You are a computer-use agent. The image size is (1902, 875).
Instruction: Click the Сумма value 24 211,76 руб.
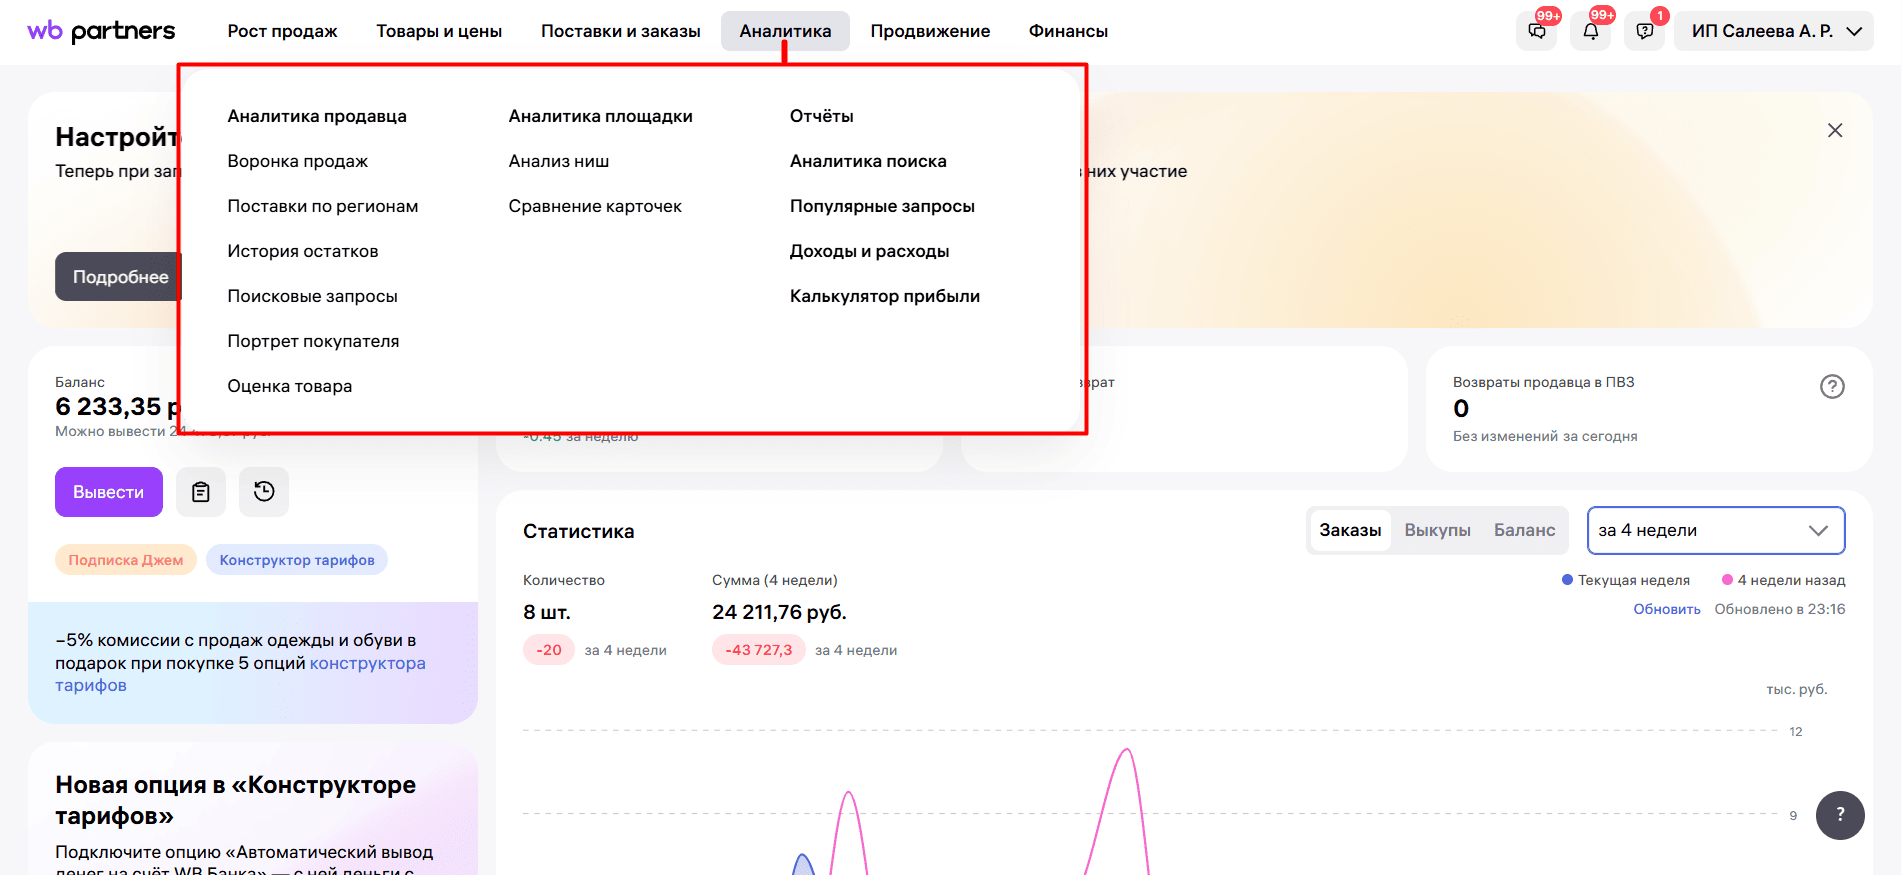(x=779, y=612)
